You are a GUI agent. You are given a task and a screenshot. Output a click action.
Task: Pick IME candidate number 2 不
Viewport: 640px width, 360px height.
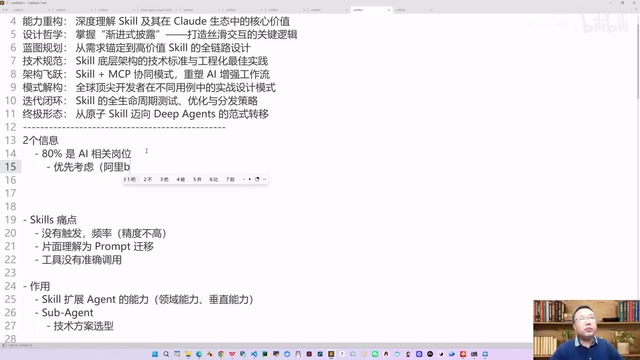[x=148, y=179]
